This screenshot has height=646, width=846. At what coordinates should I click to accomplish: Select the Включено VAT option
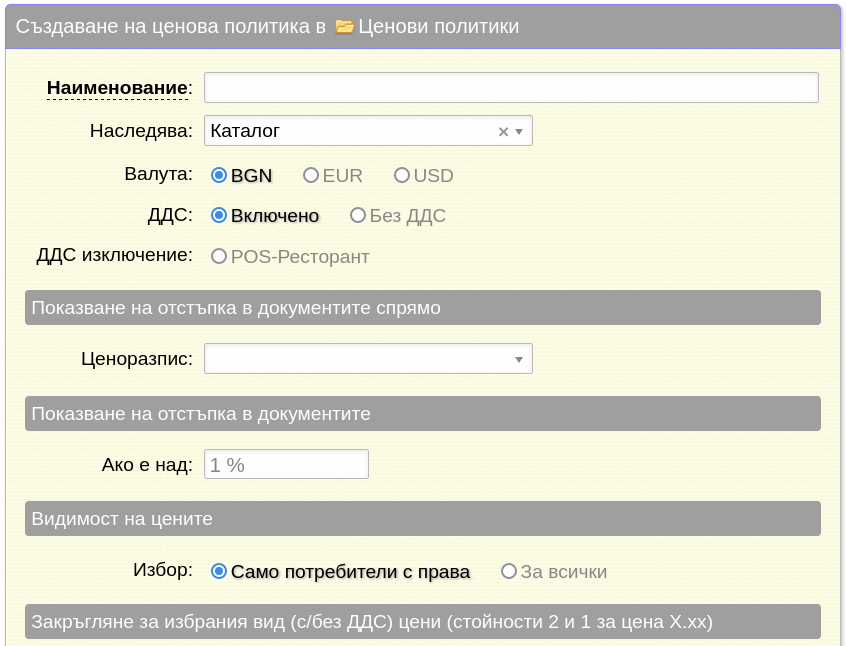pos(219,216)
